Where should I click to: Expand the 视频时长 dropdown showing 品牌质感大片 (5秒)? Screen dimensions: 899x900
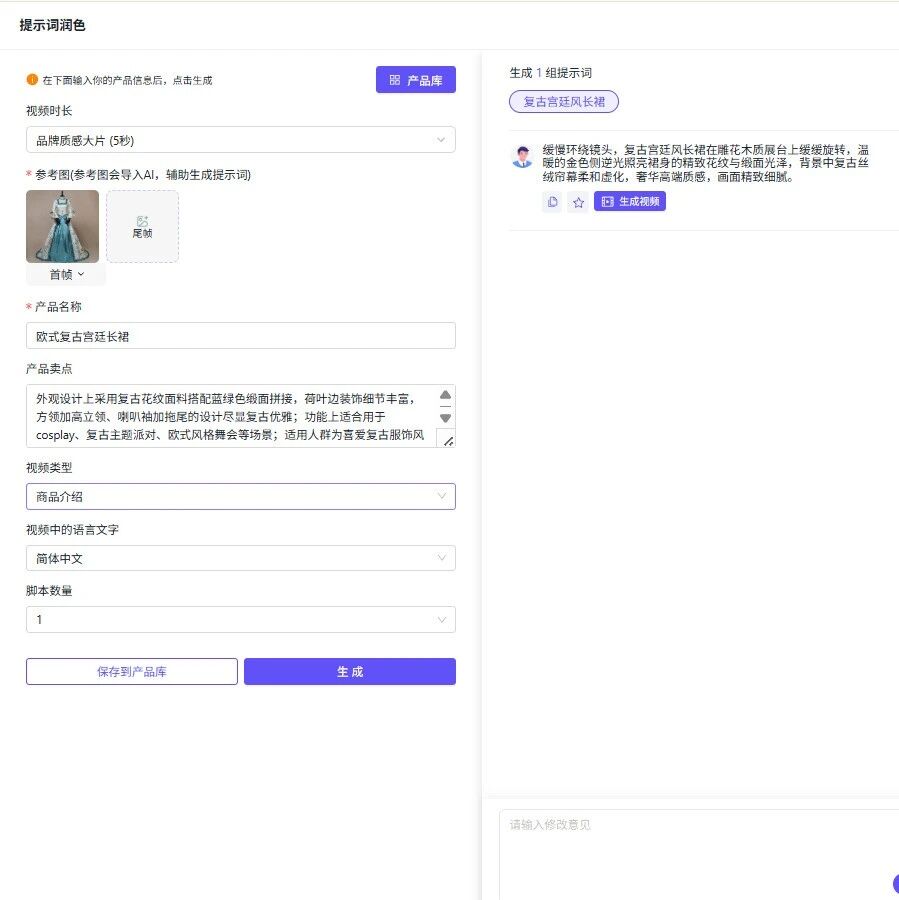pos(241,140)
